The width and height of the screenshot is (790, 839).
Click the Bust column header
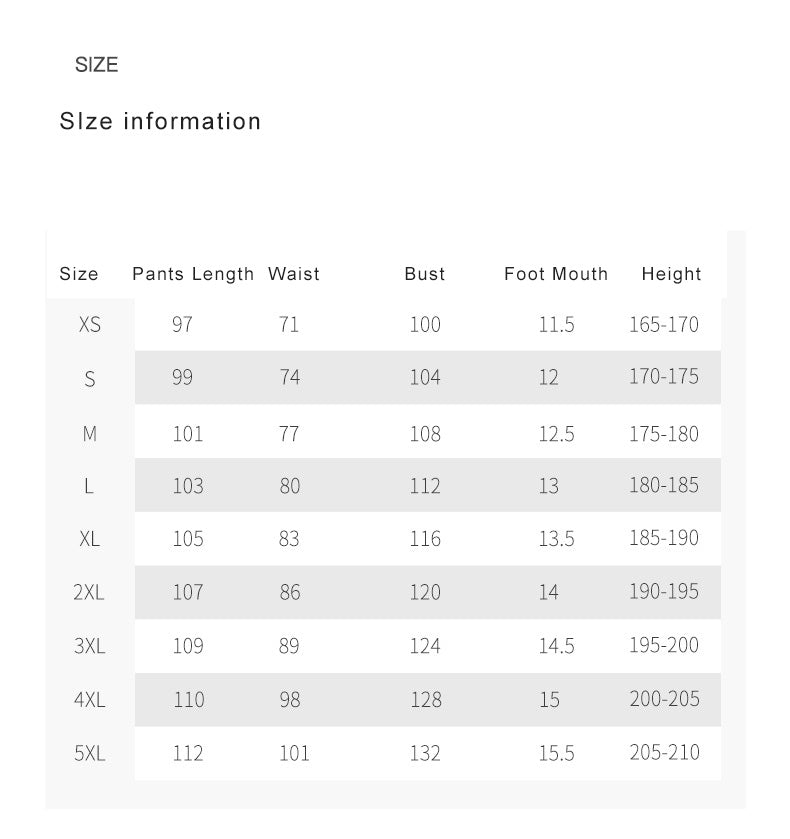pos(425,274)
